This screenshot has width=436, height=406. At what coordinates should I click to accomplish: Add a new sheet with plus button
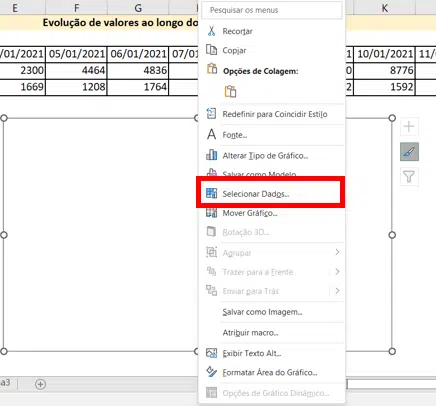pyautogui.click(x=40, y=384)
